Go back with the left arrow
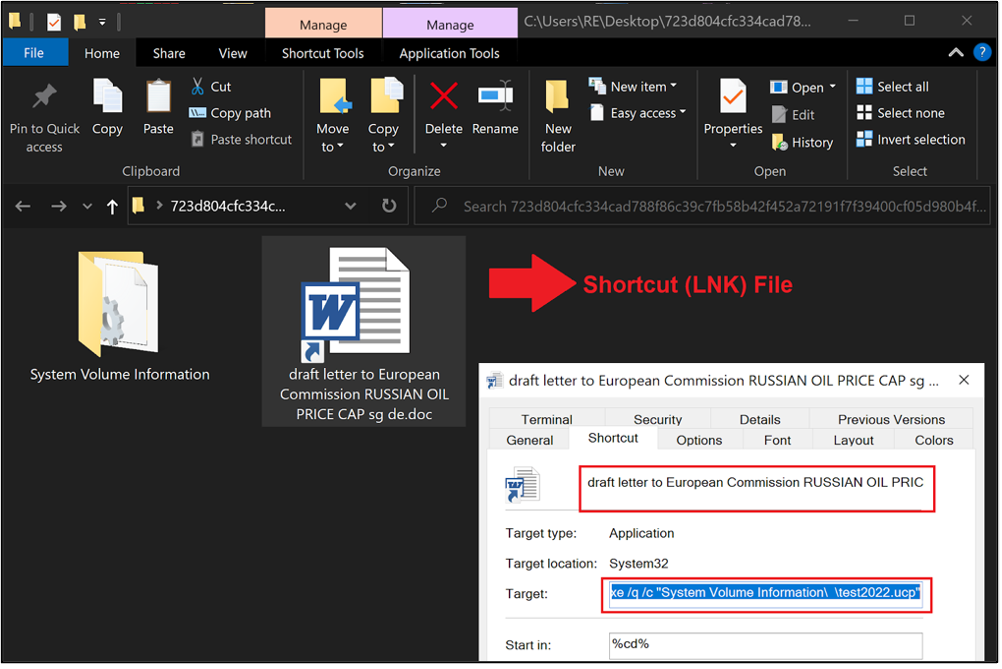1002x669 pixels. tap(23, 206)
